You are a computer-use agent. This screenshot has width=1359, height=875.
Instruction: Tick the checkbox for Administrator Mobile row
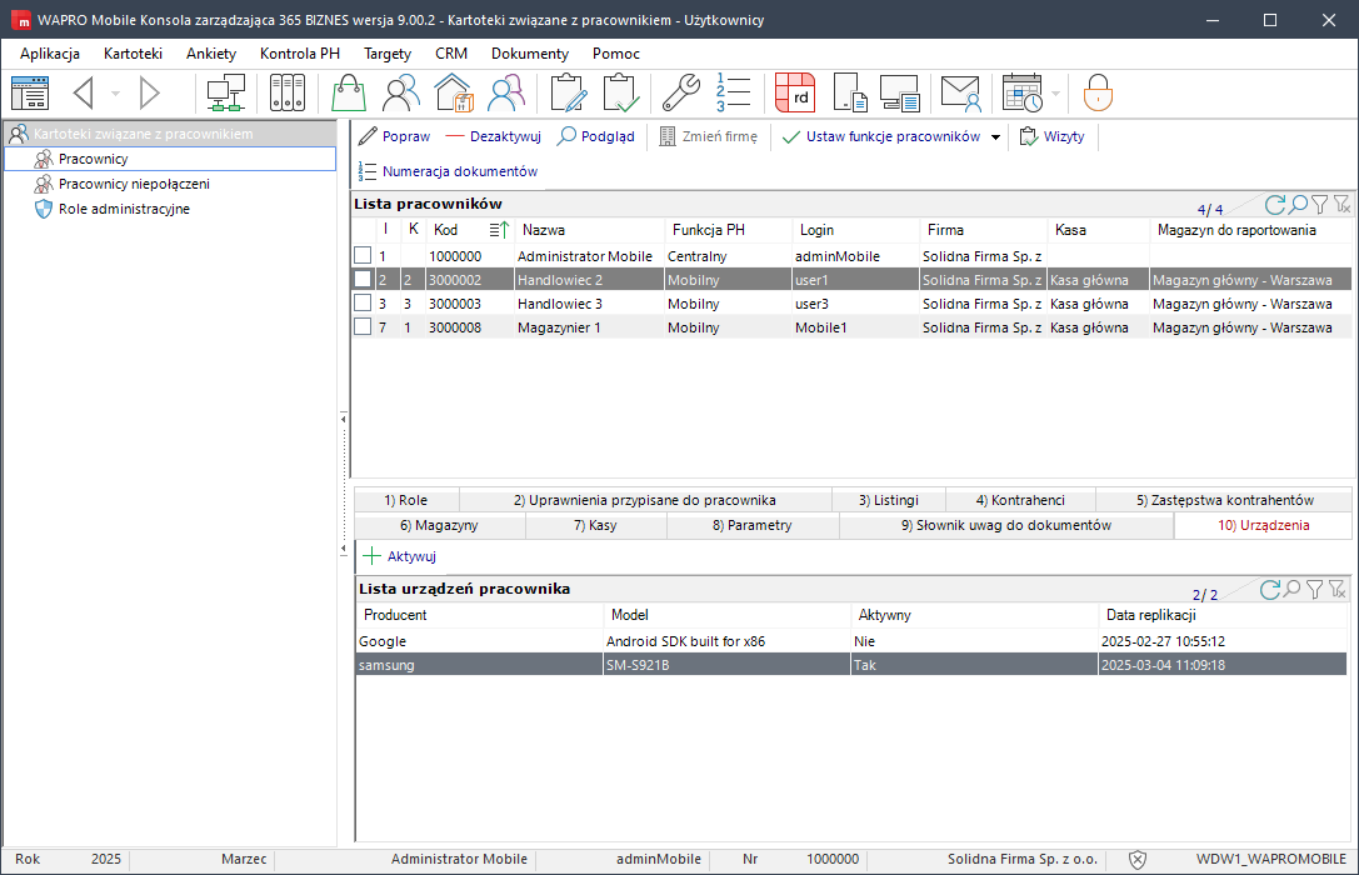363,256
